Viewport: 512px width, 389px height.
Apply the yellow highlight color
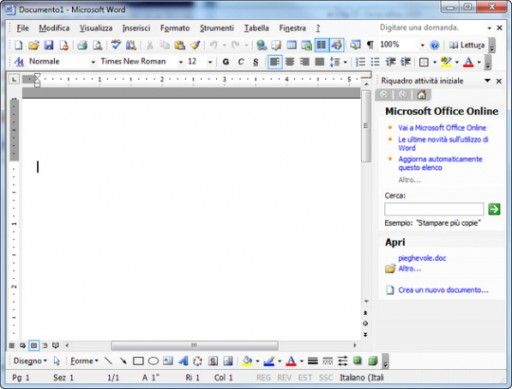tap(446, 62)
